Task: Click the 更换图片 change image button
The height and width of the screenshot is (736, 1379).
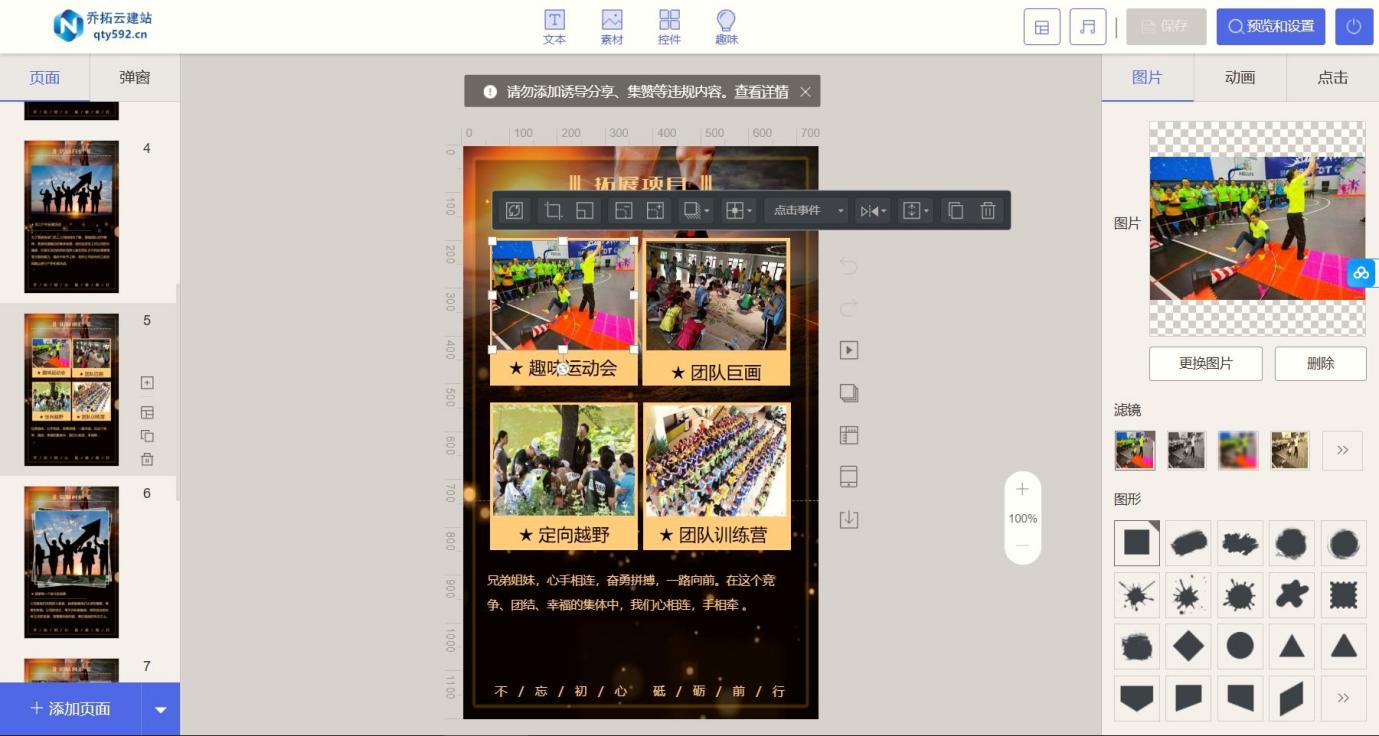Action: [1205, 363]
